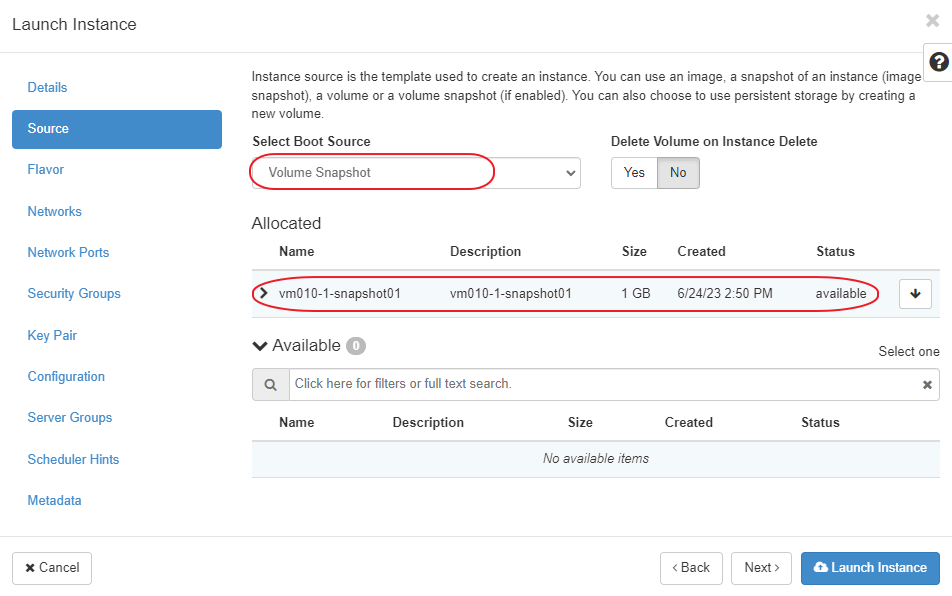
Task: Click the Launch Instance button
Action: pyautogui.click(x=869, y=568)
